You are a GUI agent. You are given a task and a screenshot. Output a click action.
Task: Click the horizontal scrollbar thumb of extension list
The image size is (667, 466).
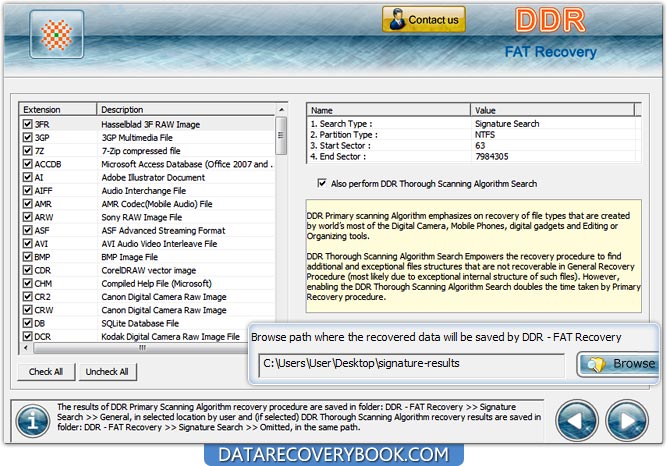[x=142, y=348]
